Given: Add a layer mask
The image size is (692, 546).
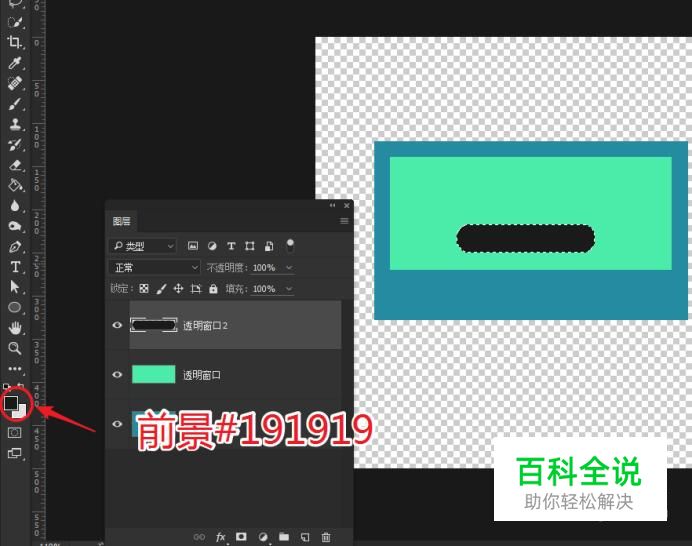Looking at the screenshot, I should tap(241, 536).
